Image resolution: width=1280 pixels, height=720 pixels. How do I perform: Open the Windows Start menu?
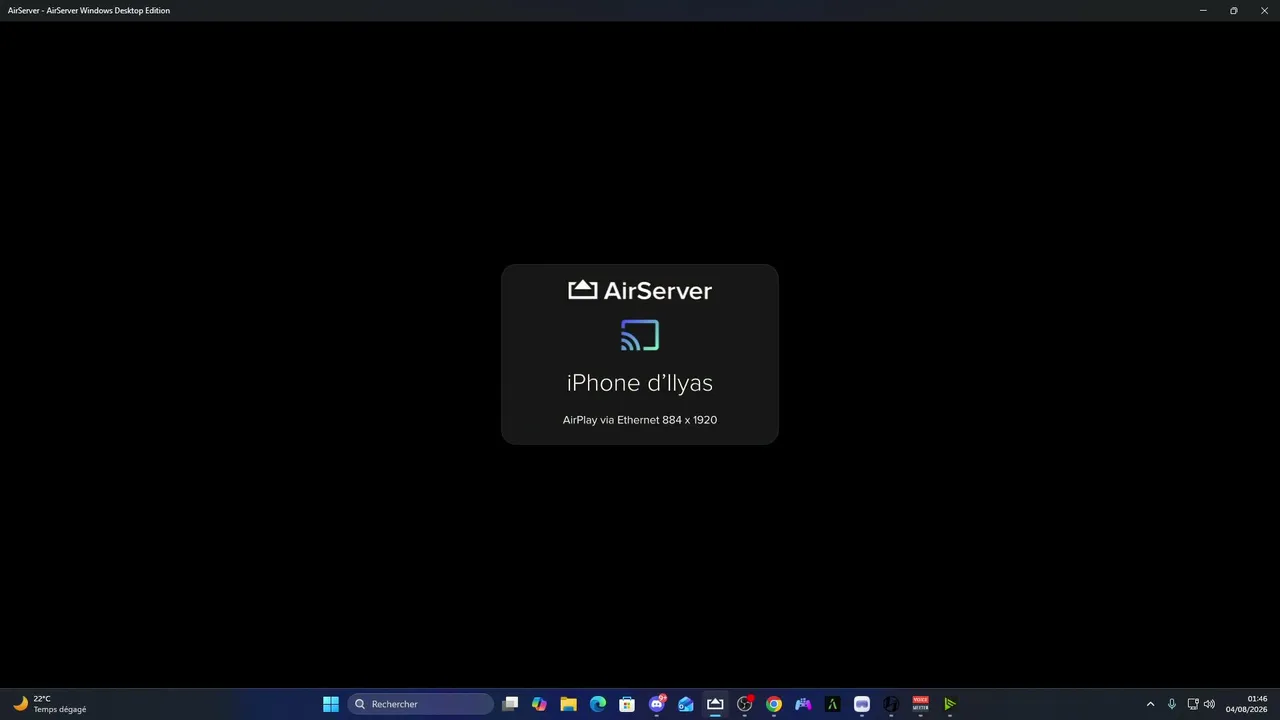click(x=331, y=704)
